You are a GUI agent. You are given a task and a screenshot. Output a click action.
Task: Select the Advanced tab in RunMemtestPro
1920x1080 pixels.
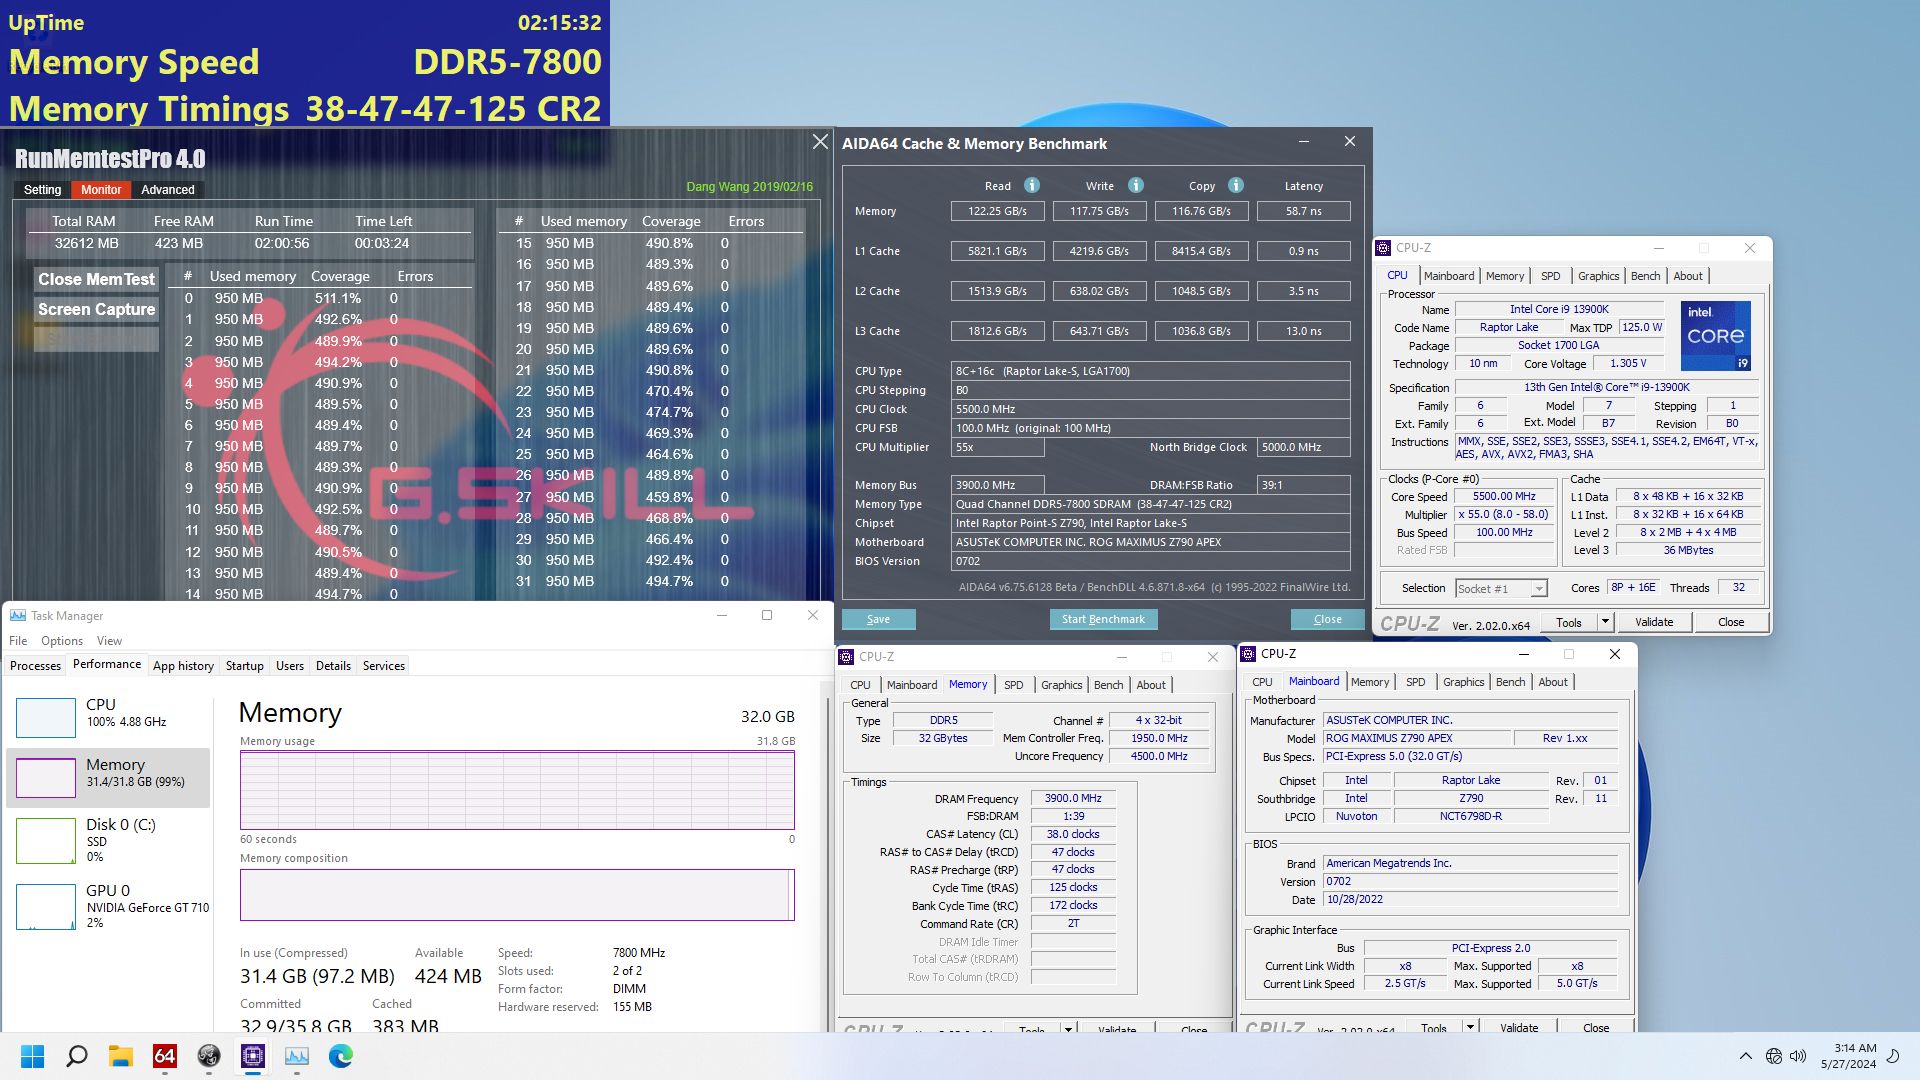point(166,189)
